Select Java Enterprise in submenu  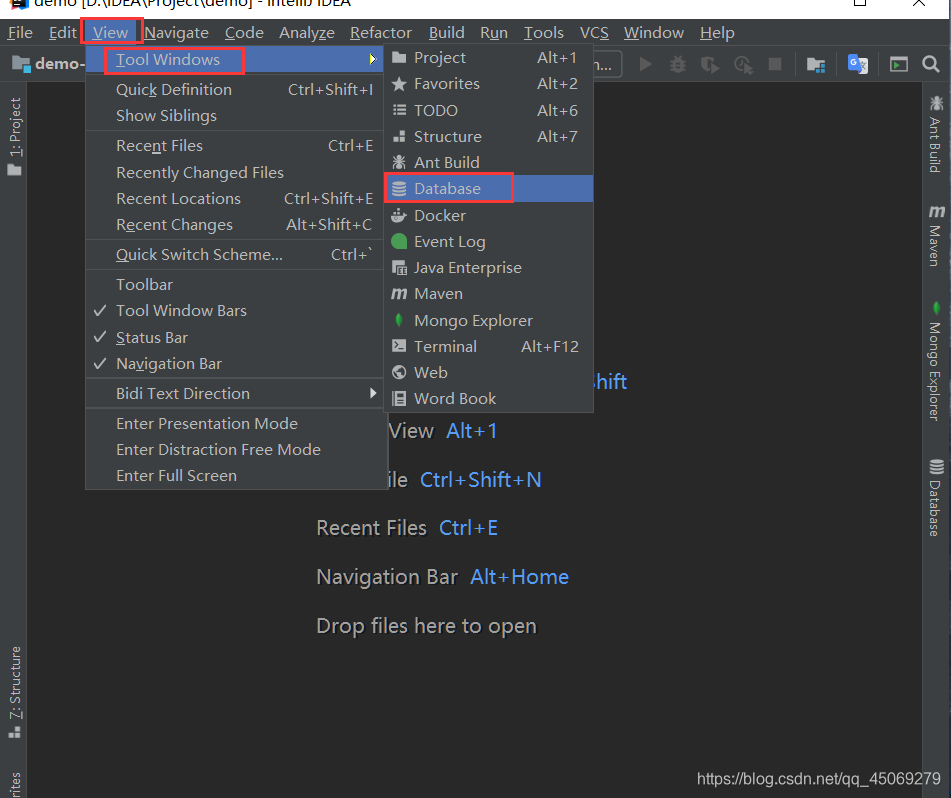tap(488, 267)
